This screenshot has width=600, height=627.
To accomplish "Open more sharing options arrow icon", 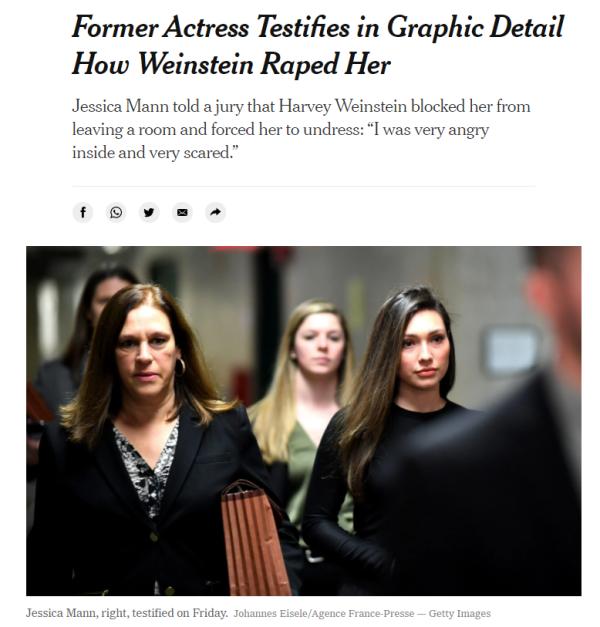I will pyautogui.click(x=216, y=212).
